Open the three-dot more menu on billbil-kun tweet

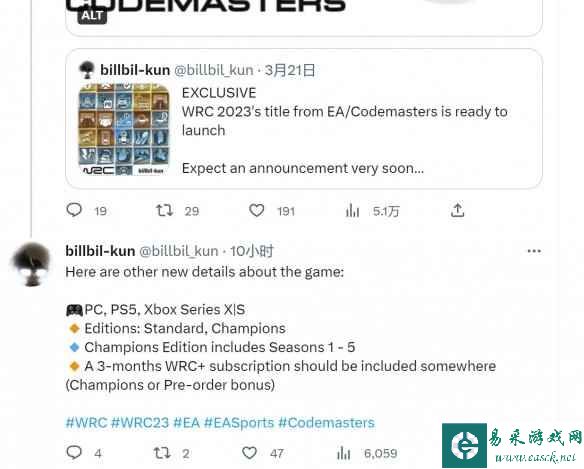pos(534,251)
